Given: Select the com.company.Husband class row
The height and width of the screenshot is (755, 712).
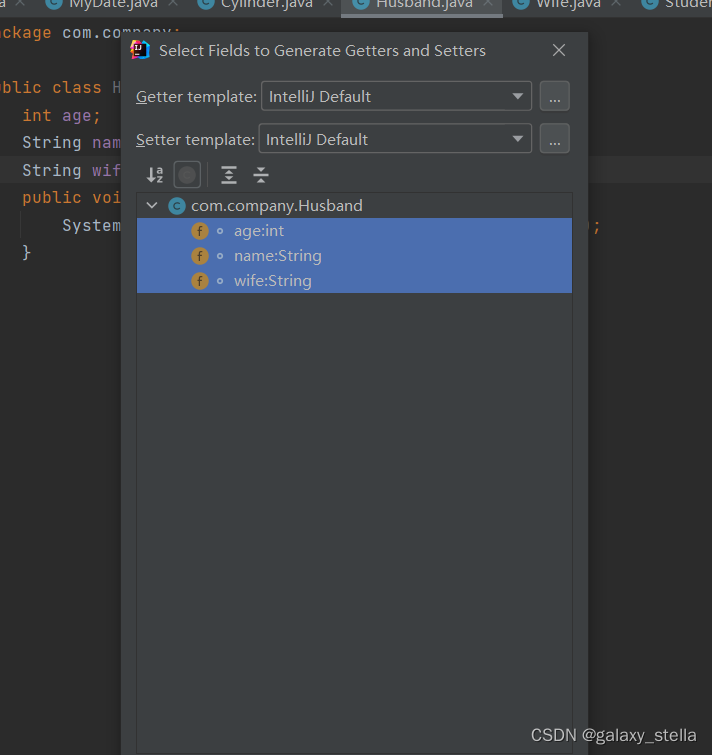Looking at the screenshot, I should (x=354, y=206).
